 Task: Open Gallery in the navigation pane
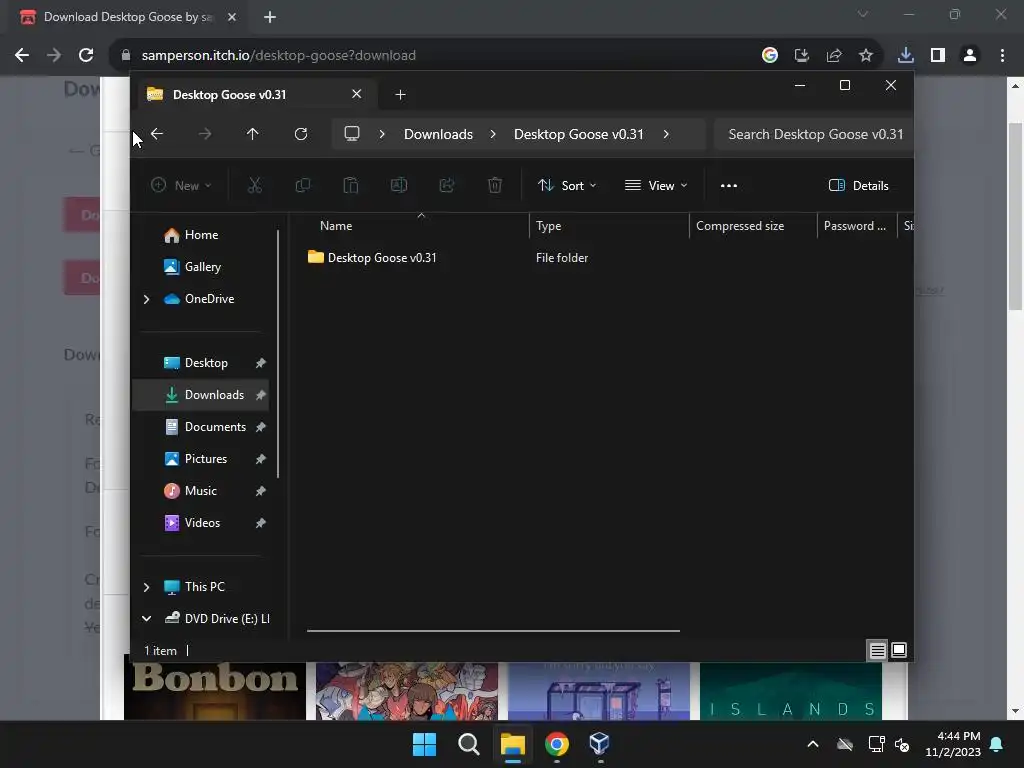[x=202, y=266]
